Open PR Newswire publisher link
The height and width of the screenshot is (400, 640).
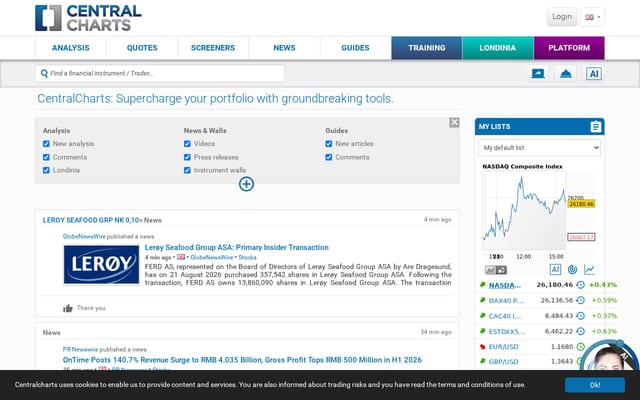point(80,349)
